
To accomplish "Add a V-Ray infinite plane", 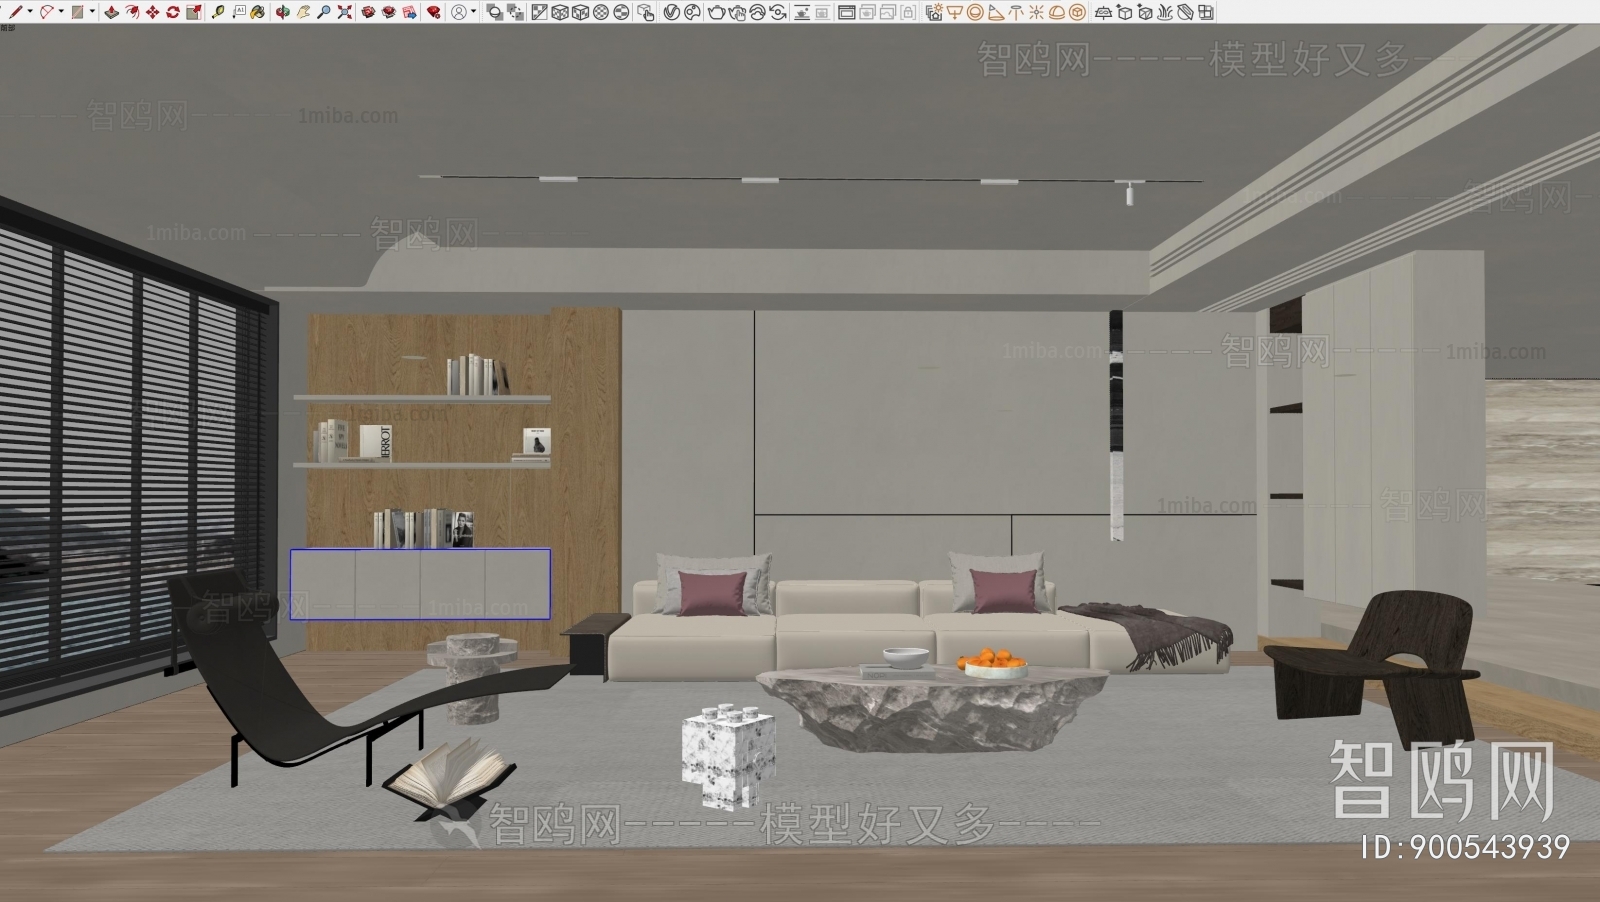I will pos(1105,12).
